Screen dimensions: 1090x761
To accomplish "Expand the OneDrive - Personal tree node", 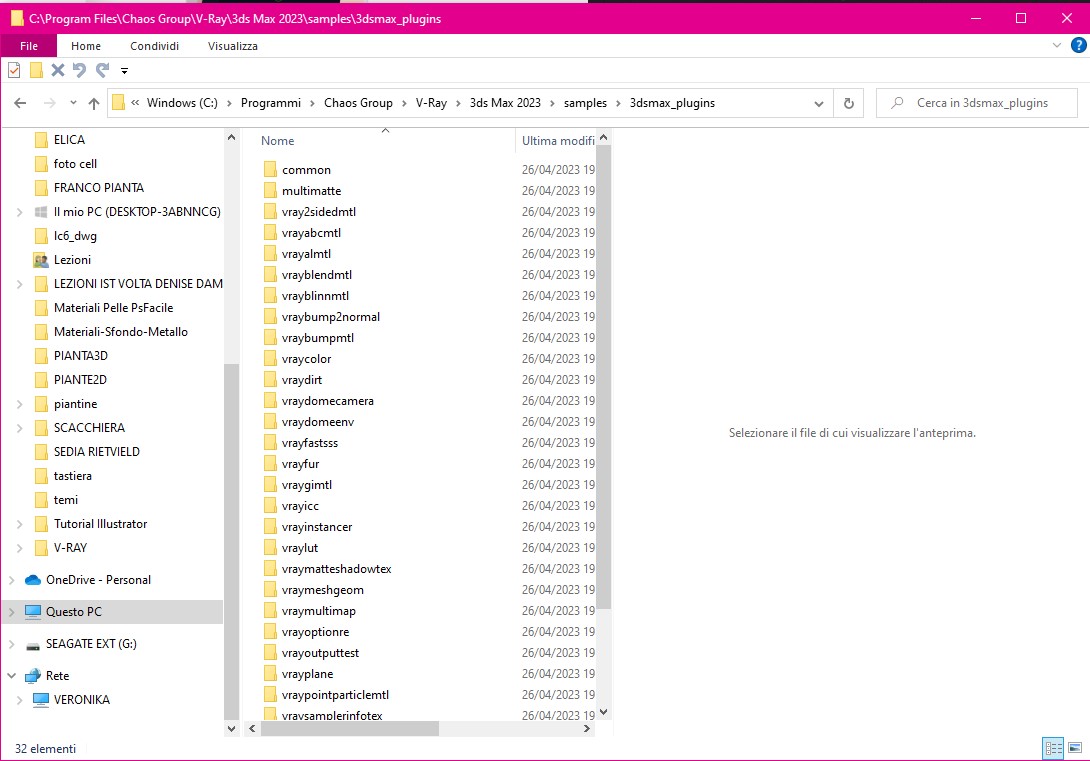I will 12,580.
